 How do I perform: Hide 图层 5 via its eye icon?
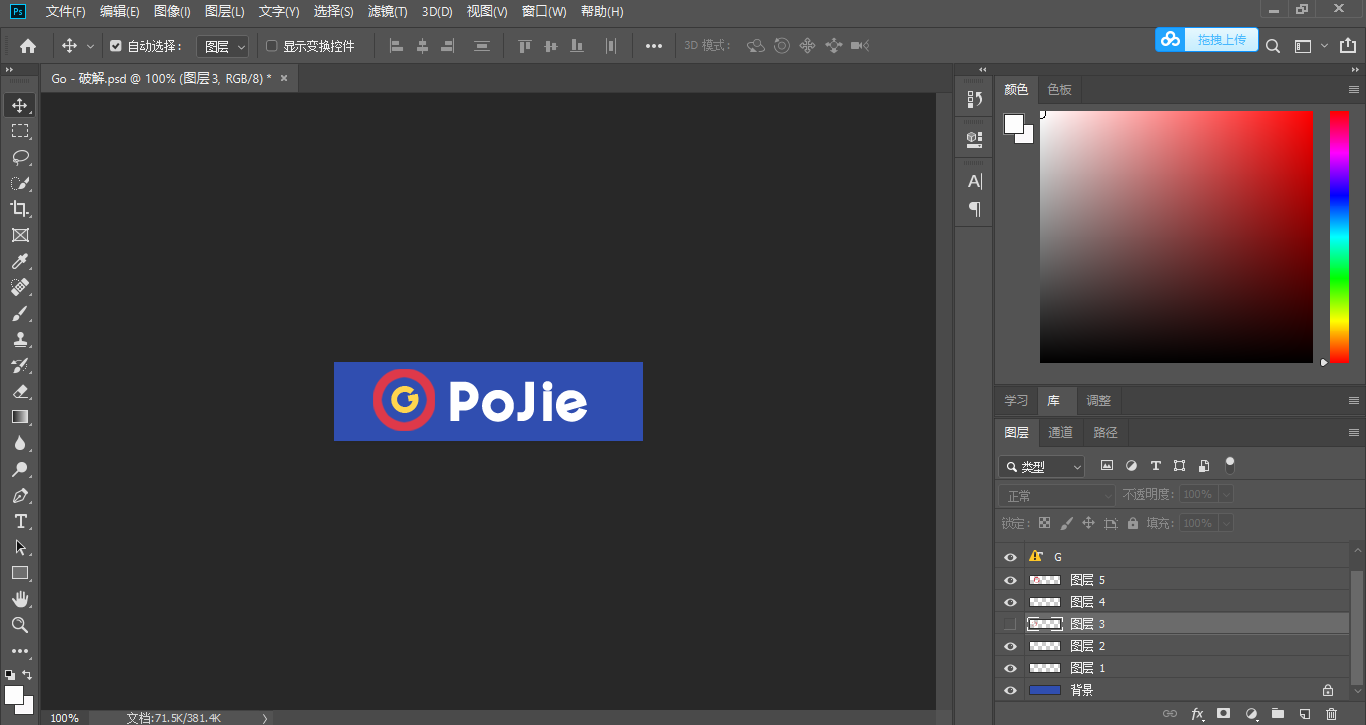click(1010, 580)
